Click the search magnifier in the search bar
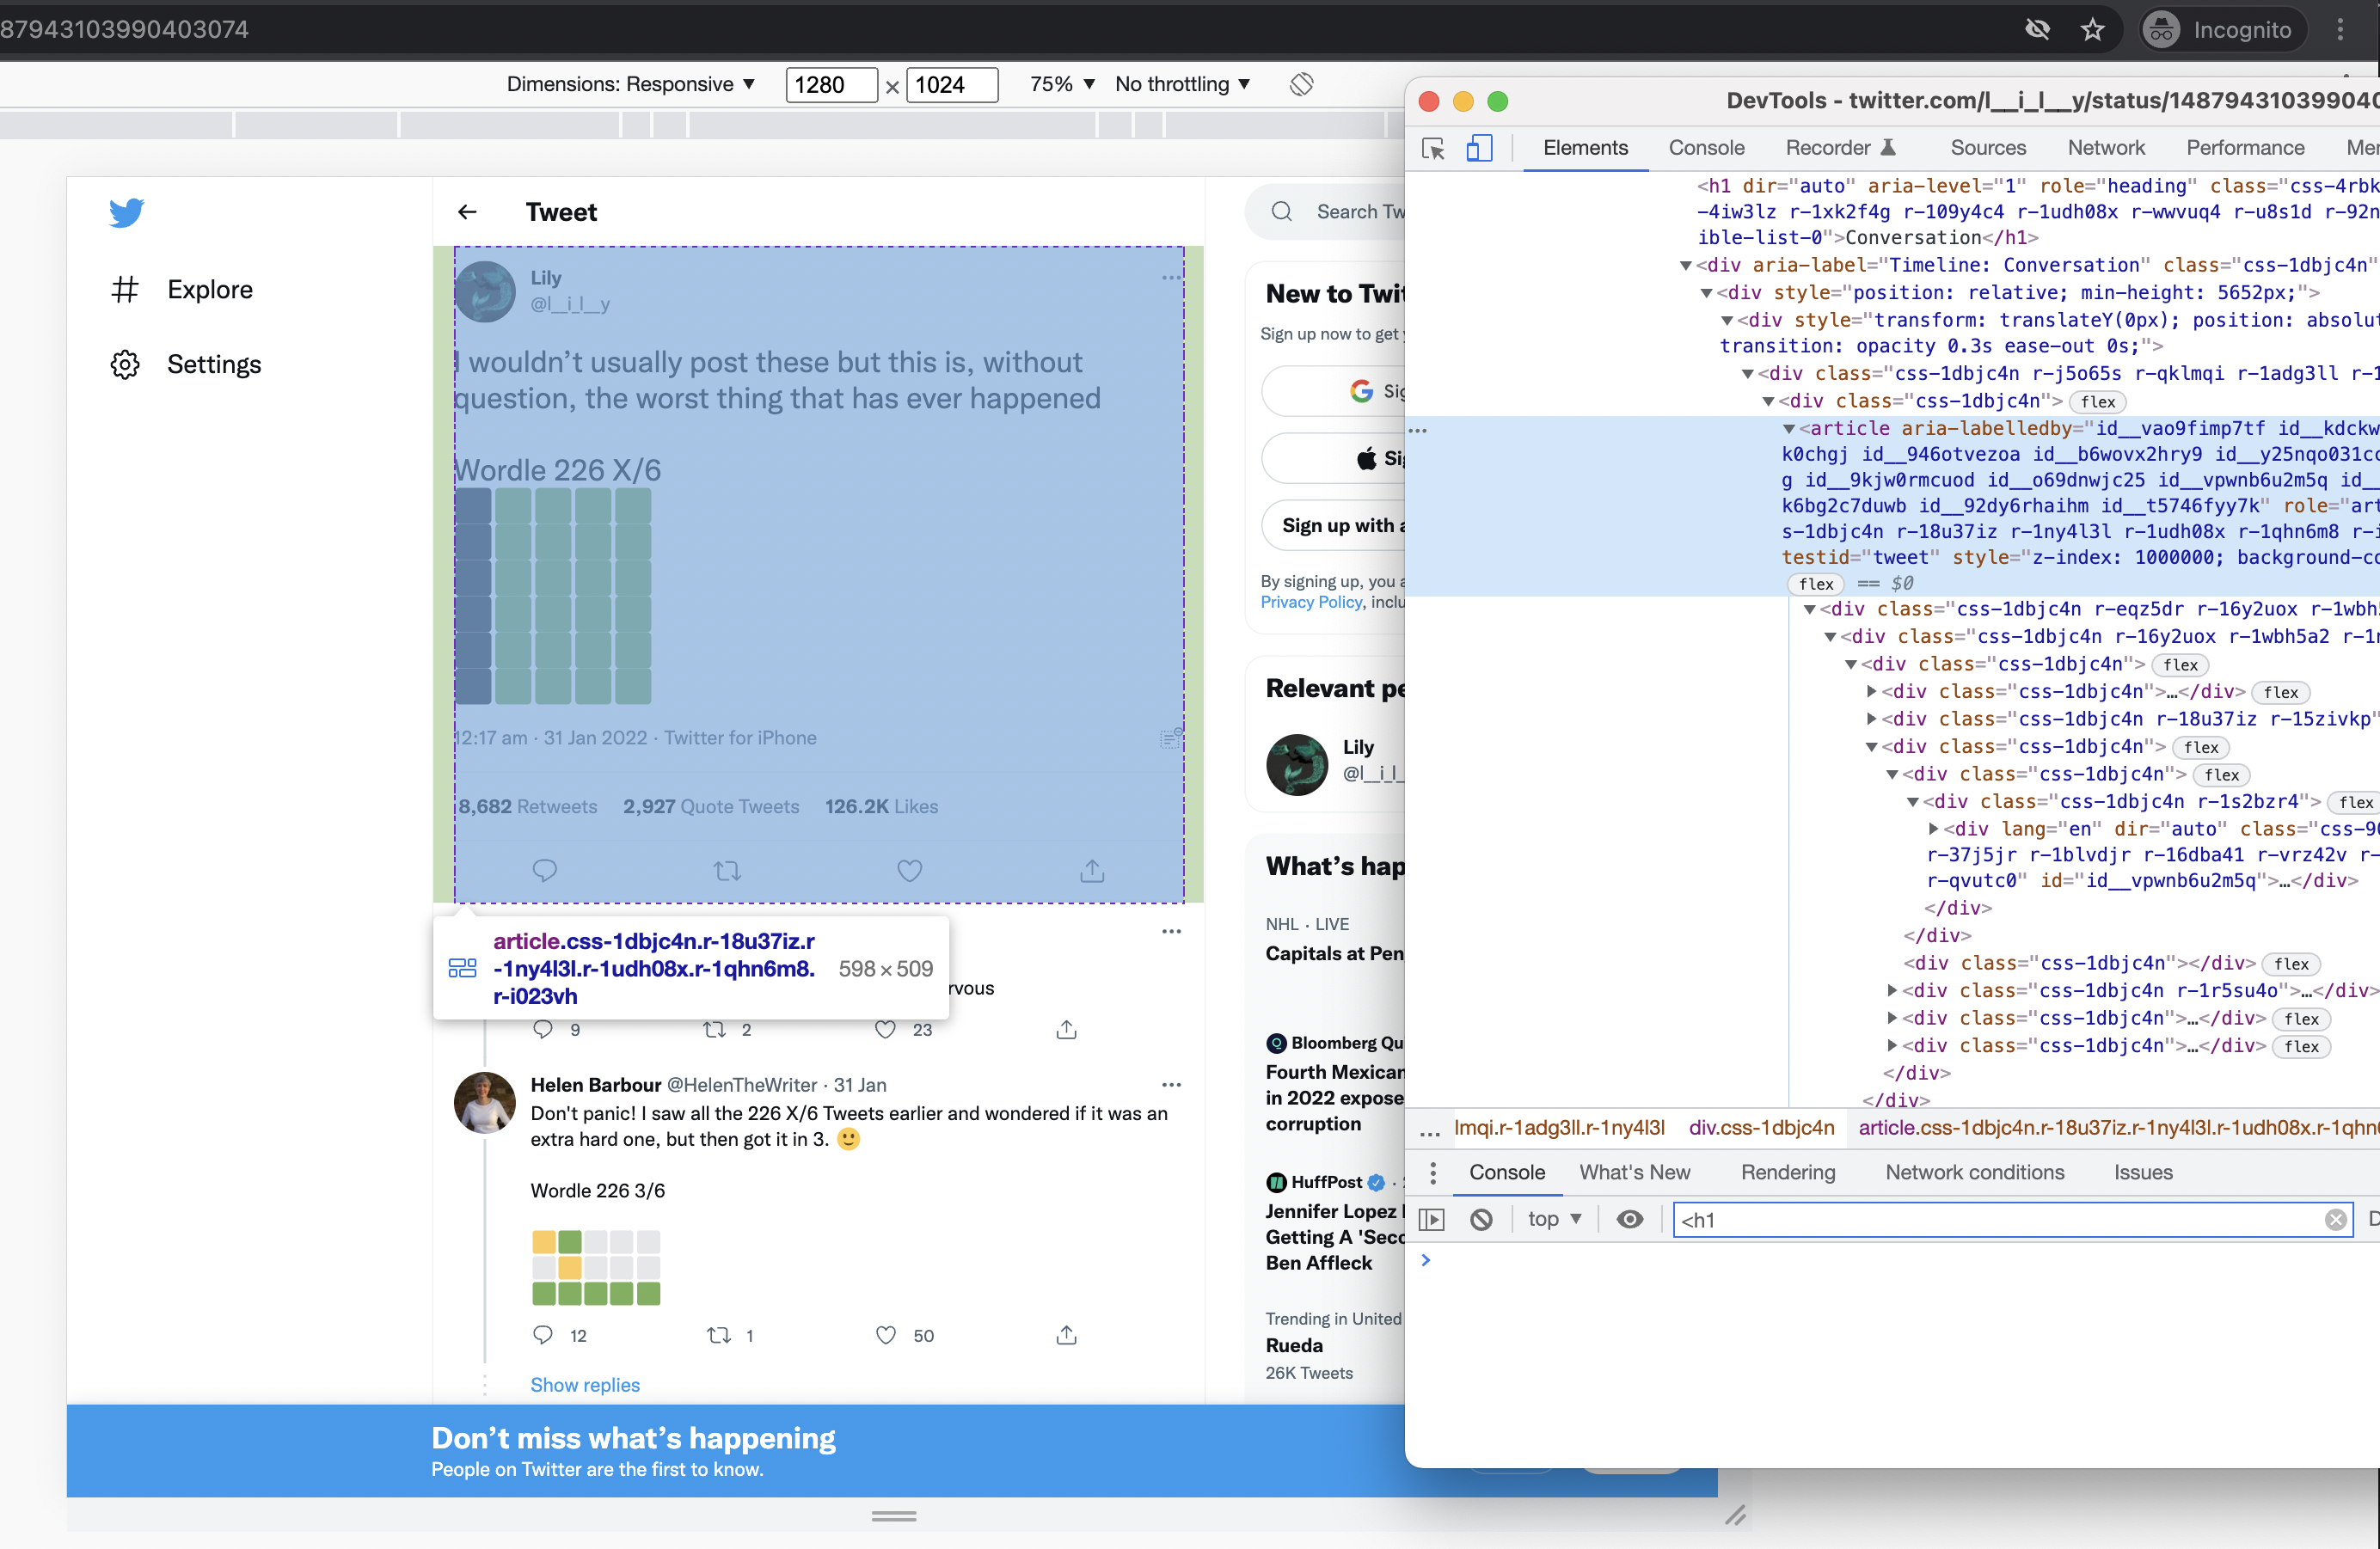 [x=1281, y=212]
